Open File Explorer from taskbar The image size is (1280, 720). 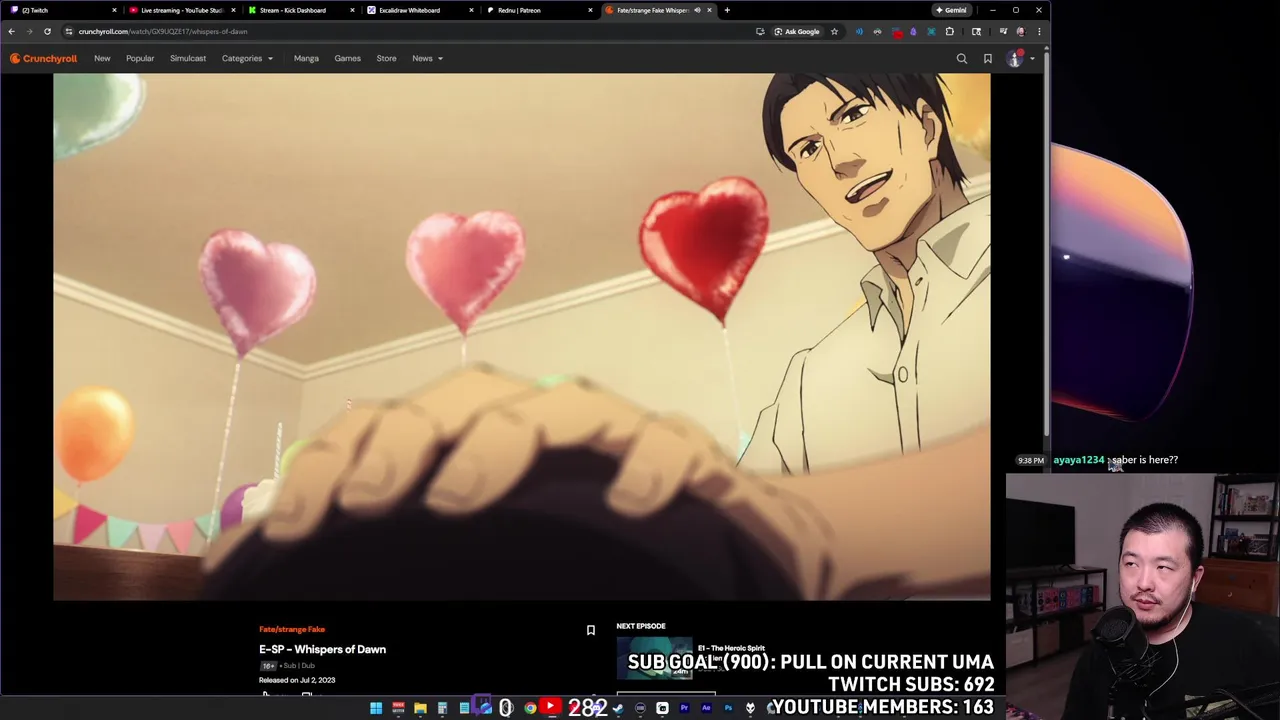click(420, 708)
